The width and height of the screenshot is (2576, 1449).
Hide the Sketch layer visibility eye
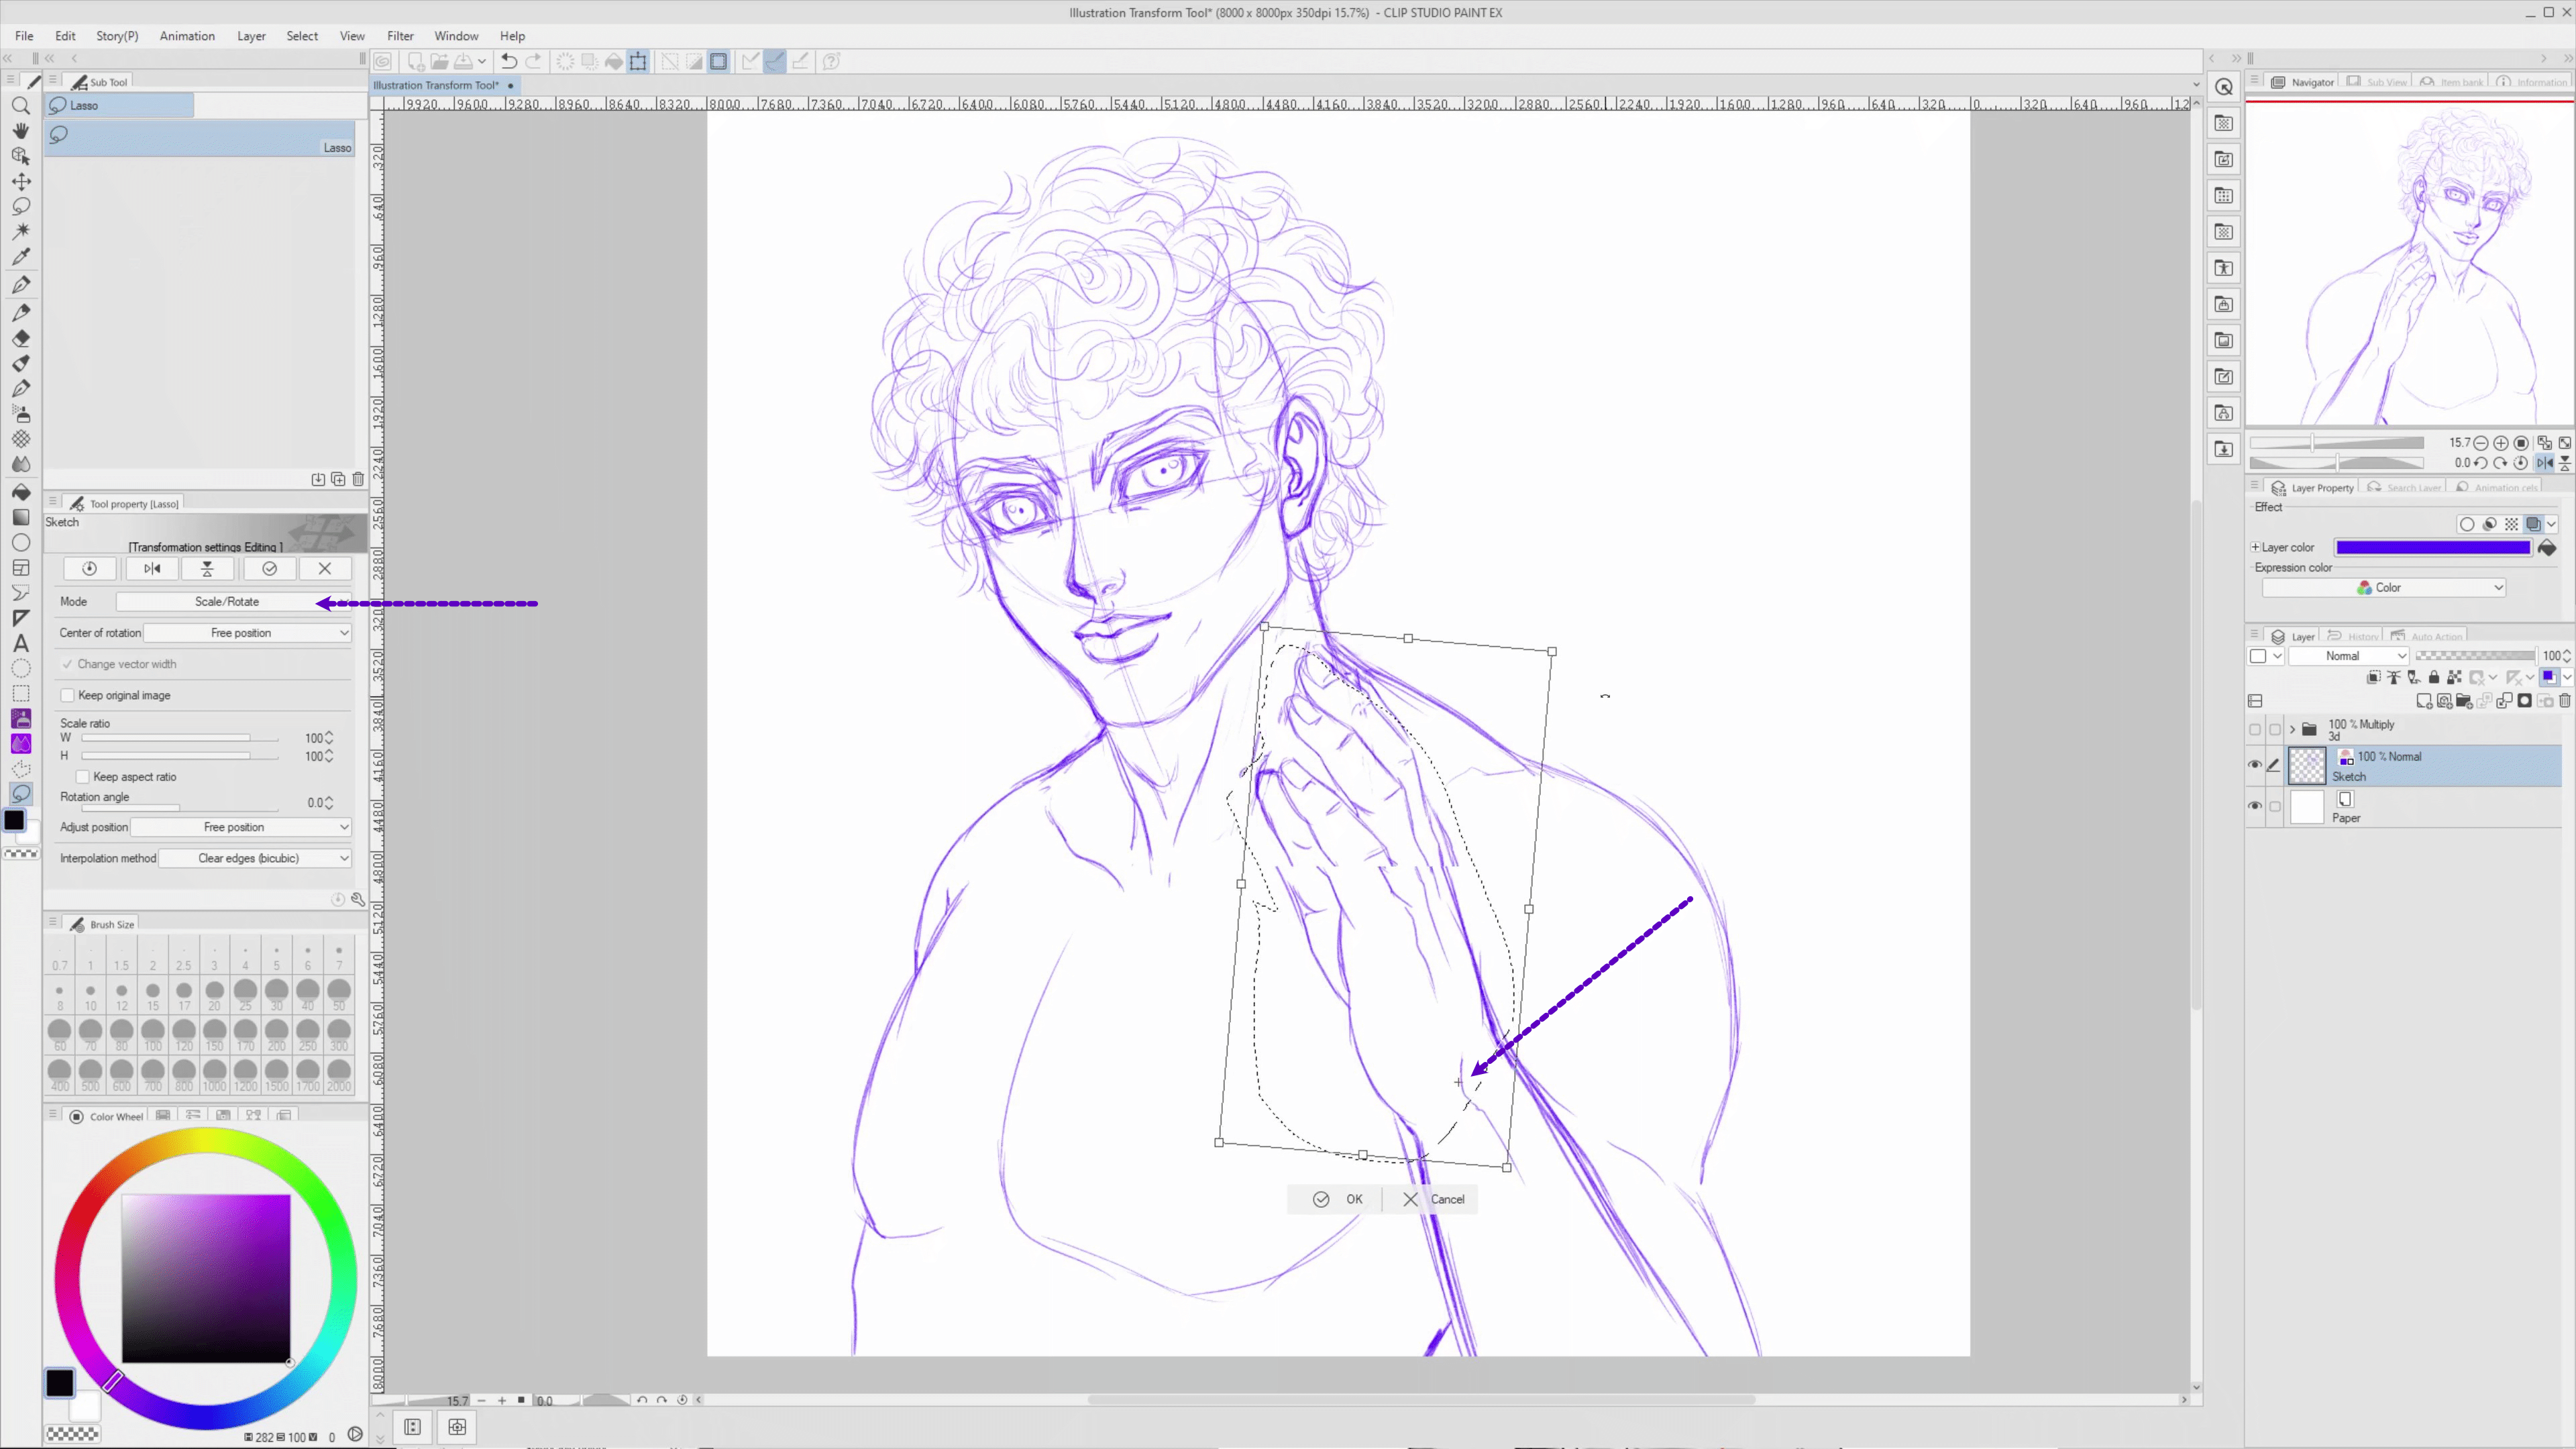(x=2254, y=765)
